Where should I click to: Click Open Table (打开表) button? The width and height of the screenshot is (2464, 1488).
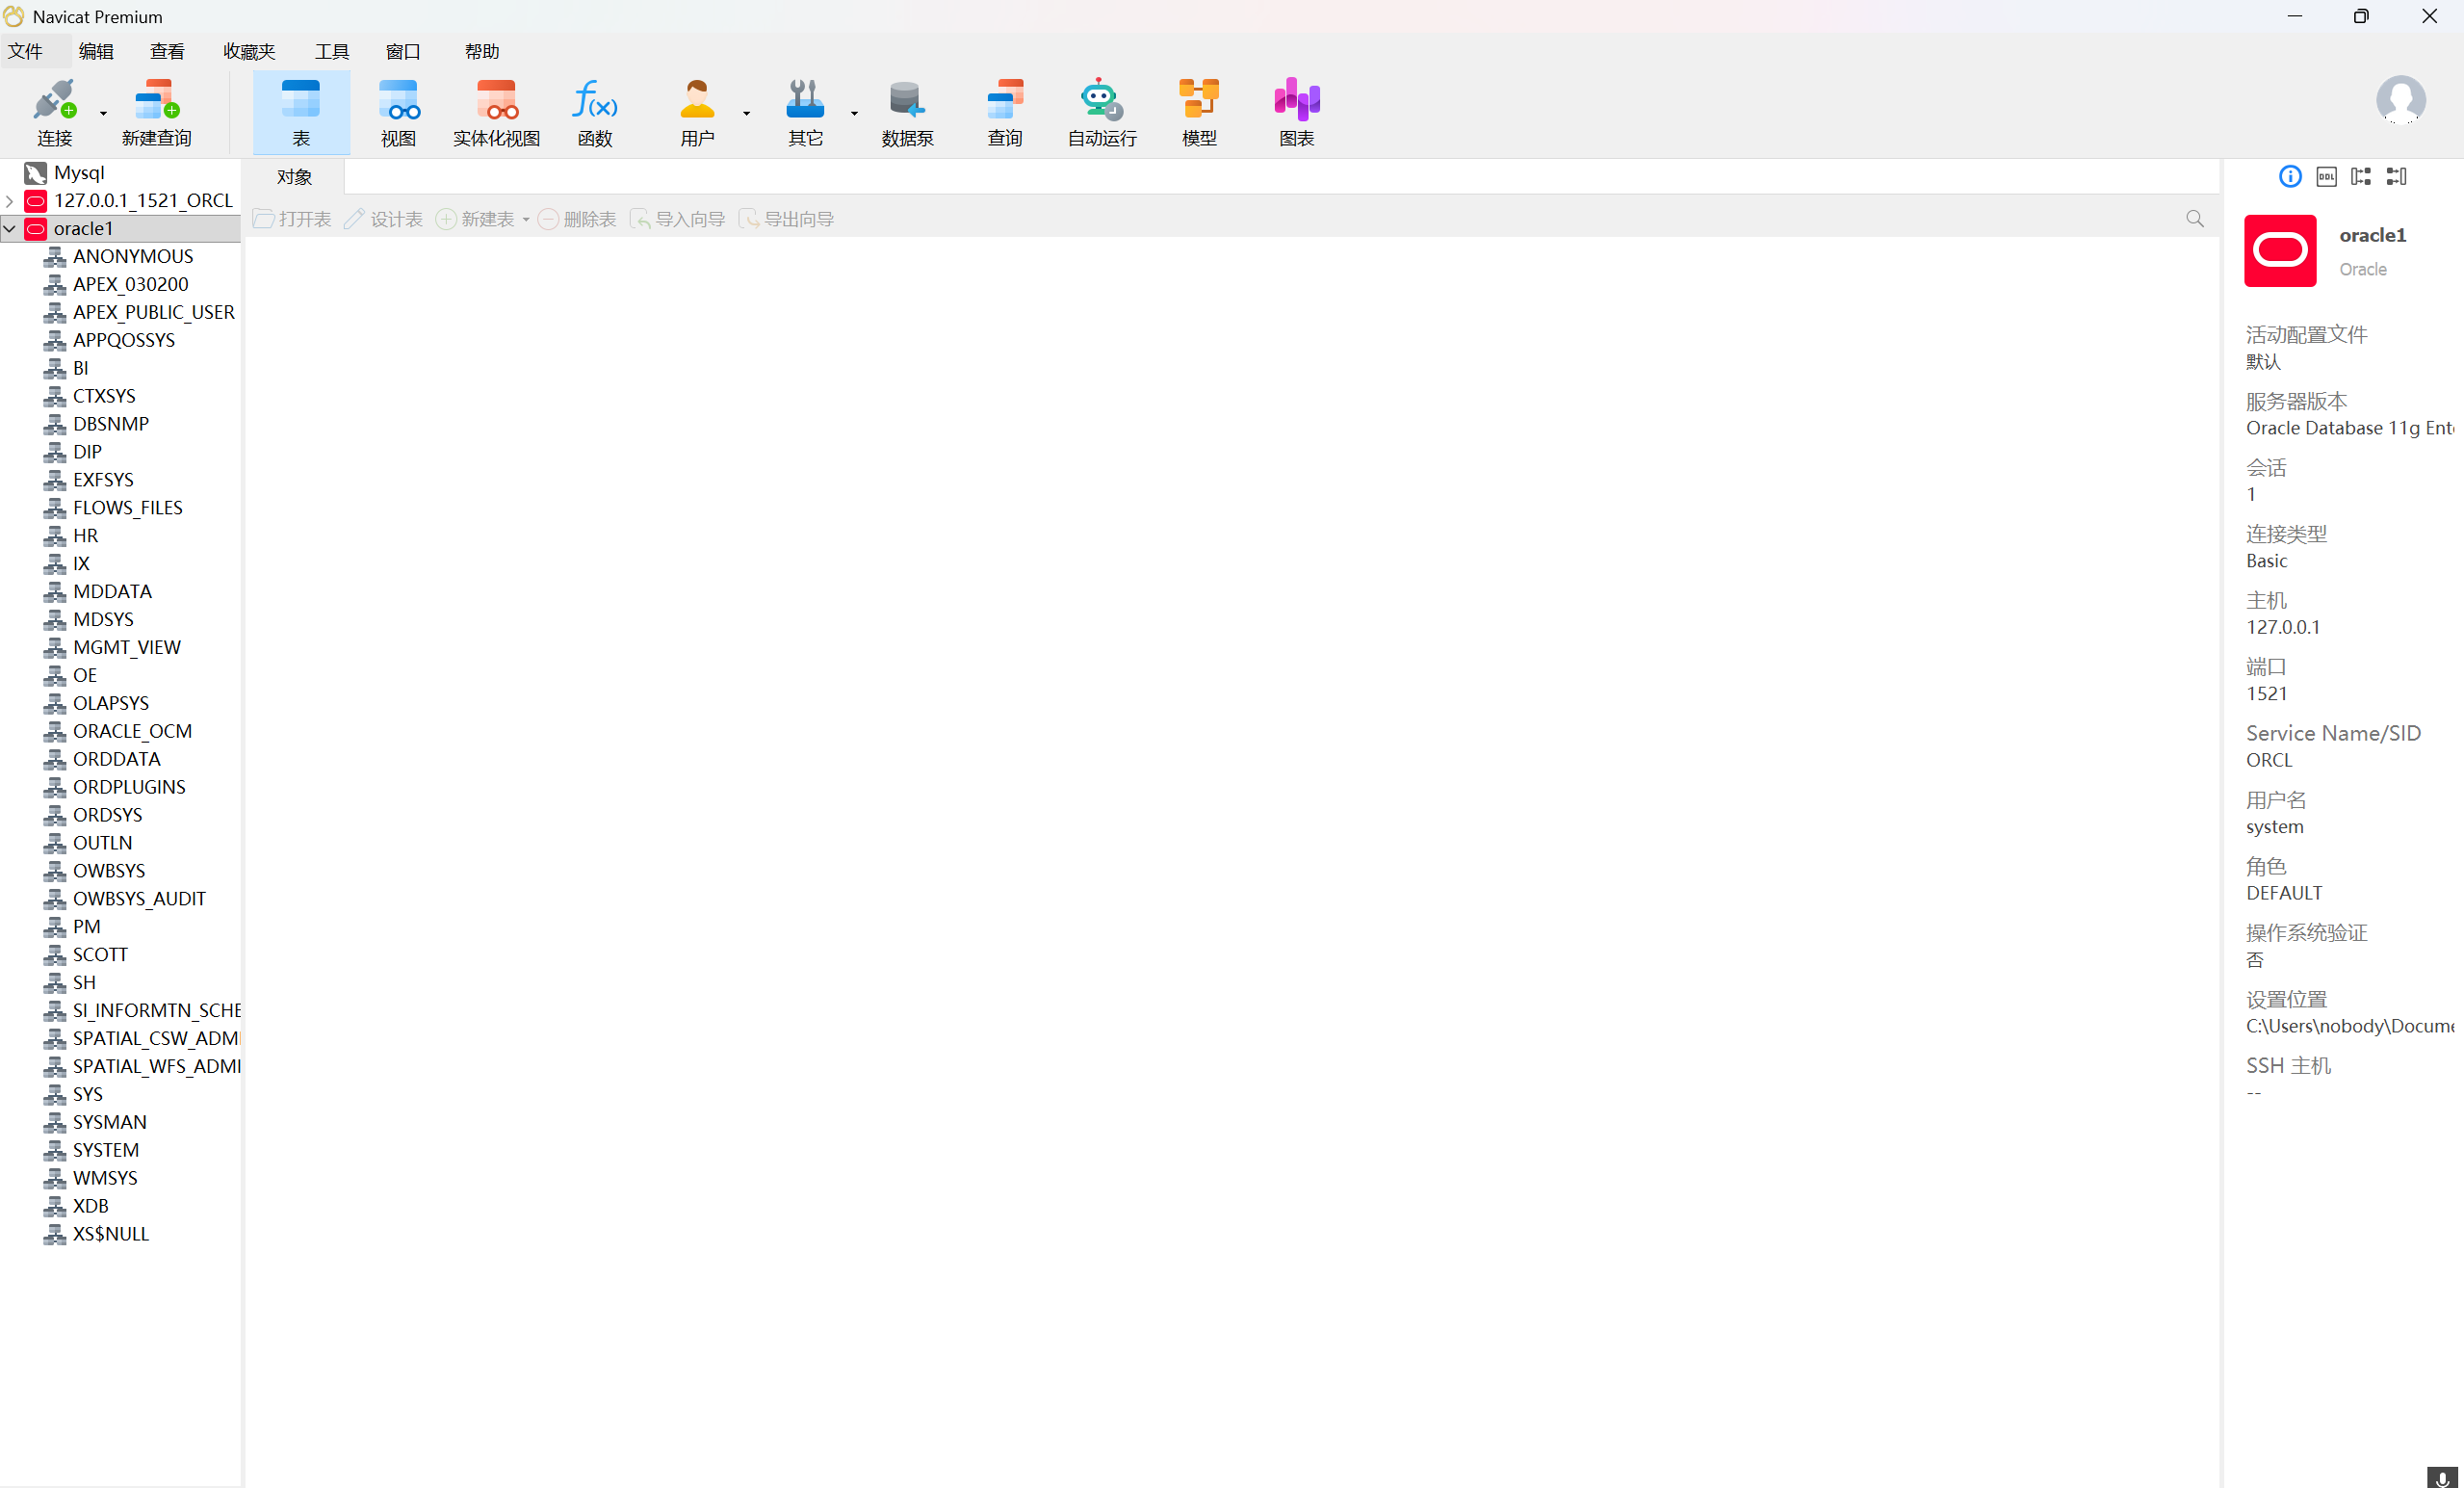click(x=292, y=219)
